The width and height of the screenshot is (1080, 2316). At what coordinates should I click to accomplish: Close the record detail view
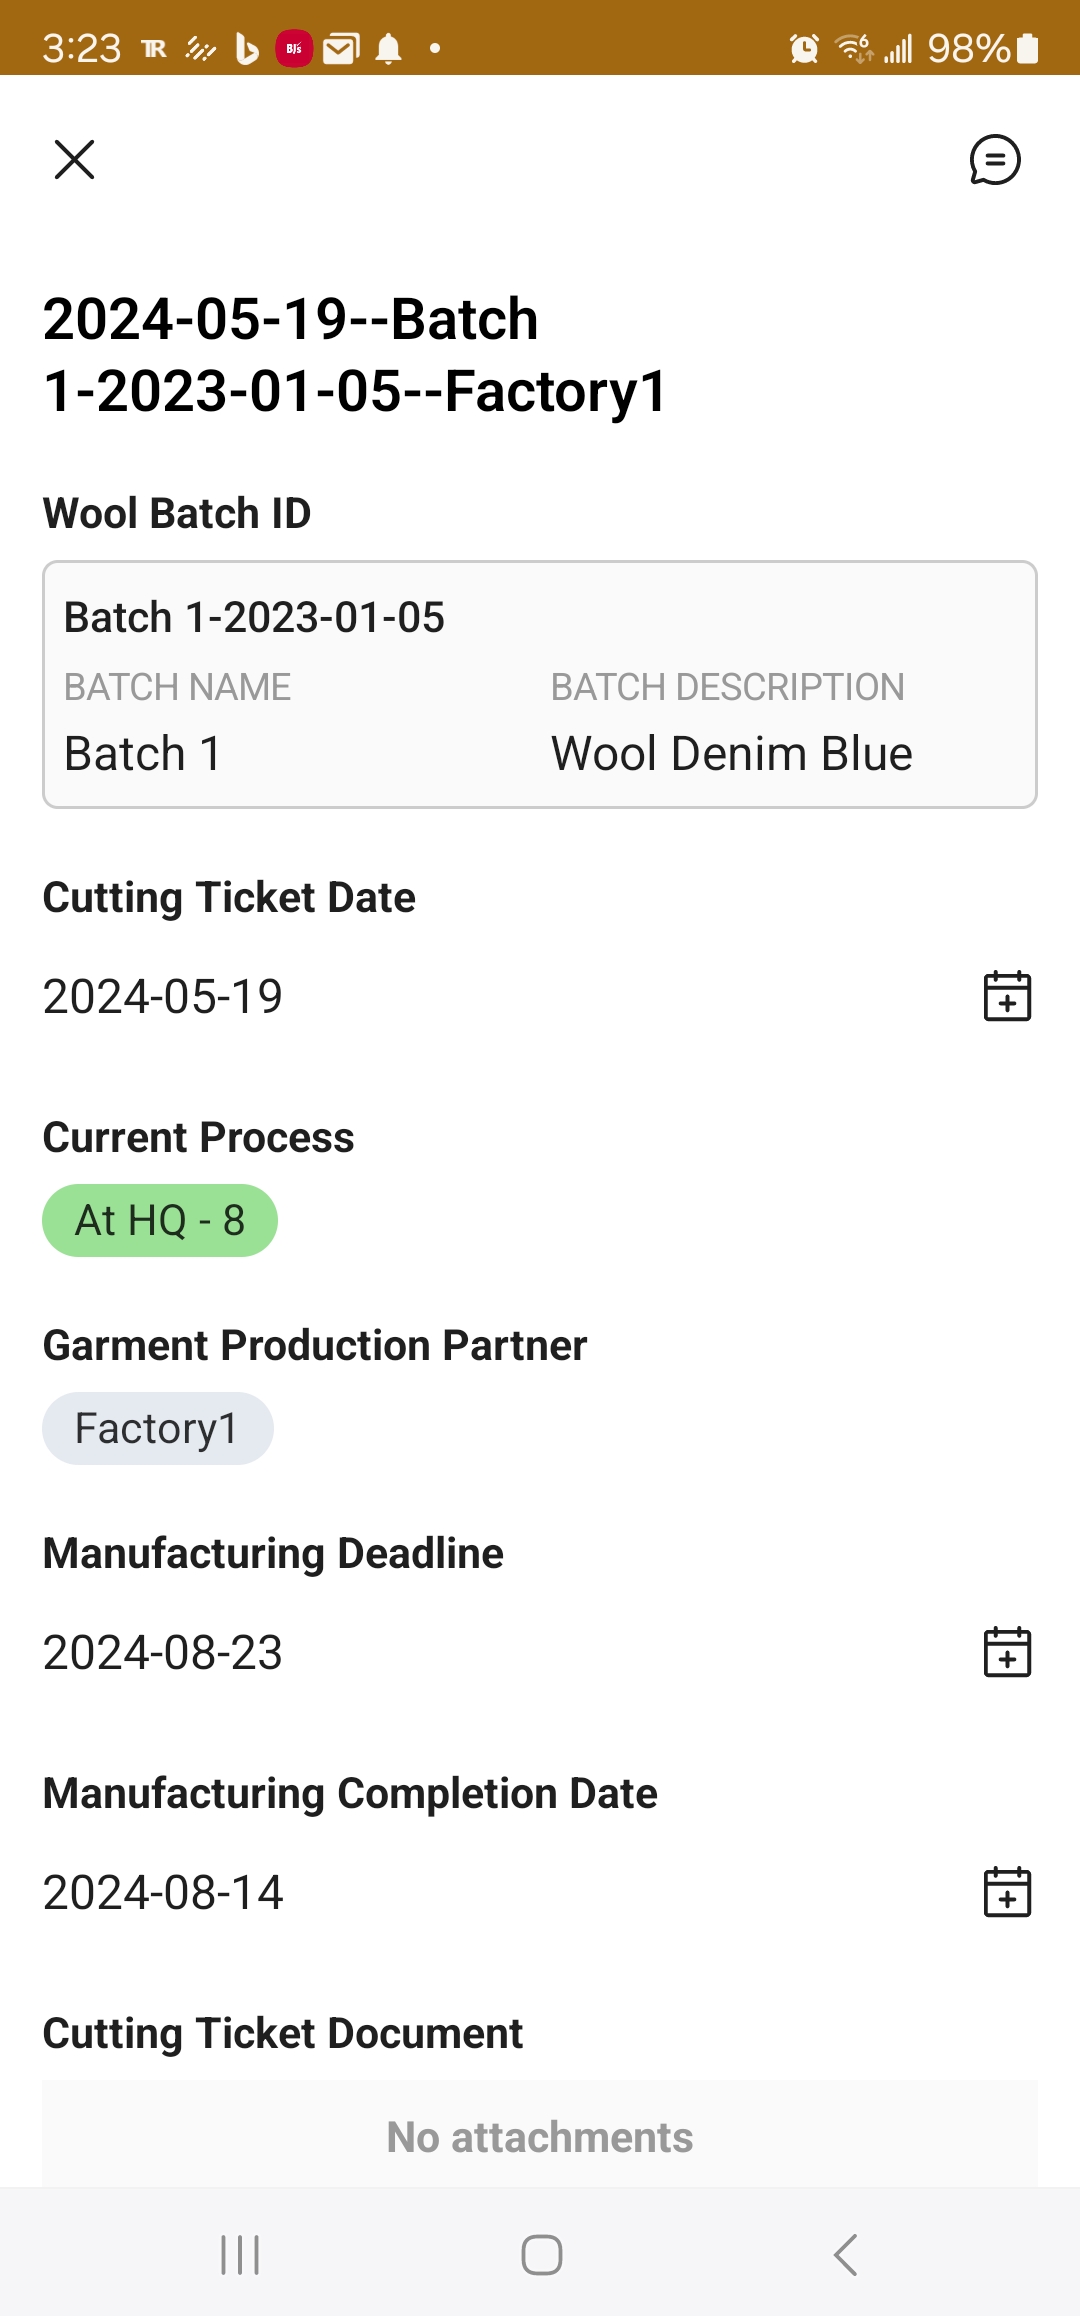74,160
